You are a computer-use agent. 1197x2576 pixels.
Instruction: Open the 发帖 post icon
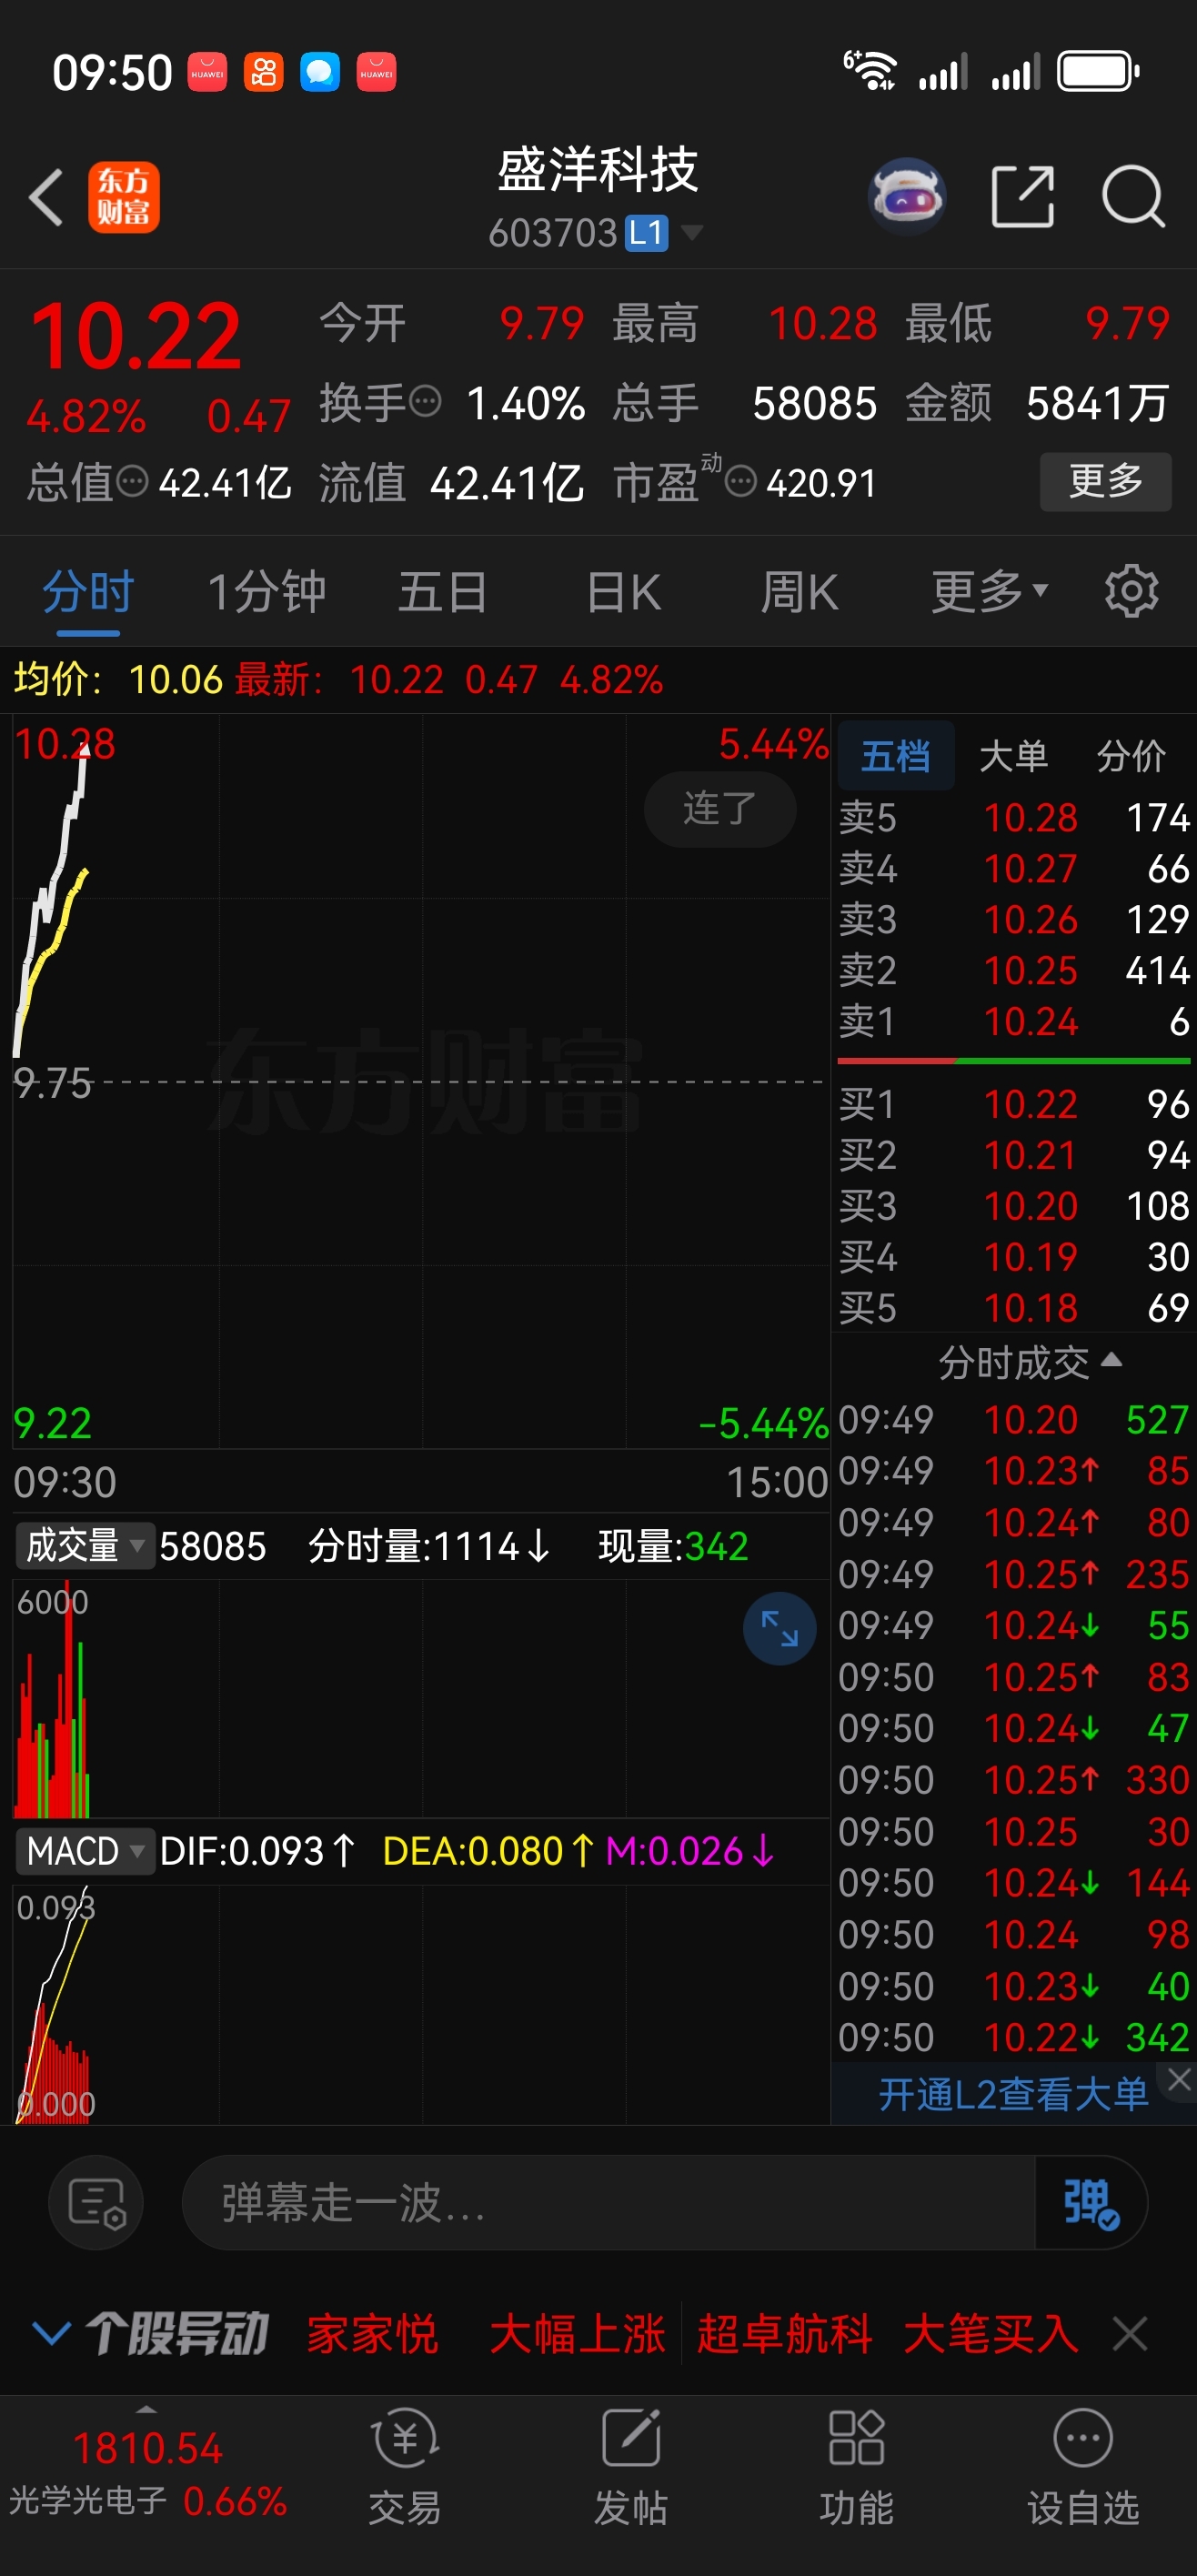click(630, 2467)
